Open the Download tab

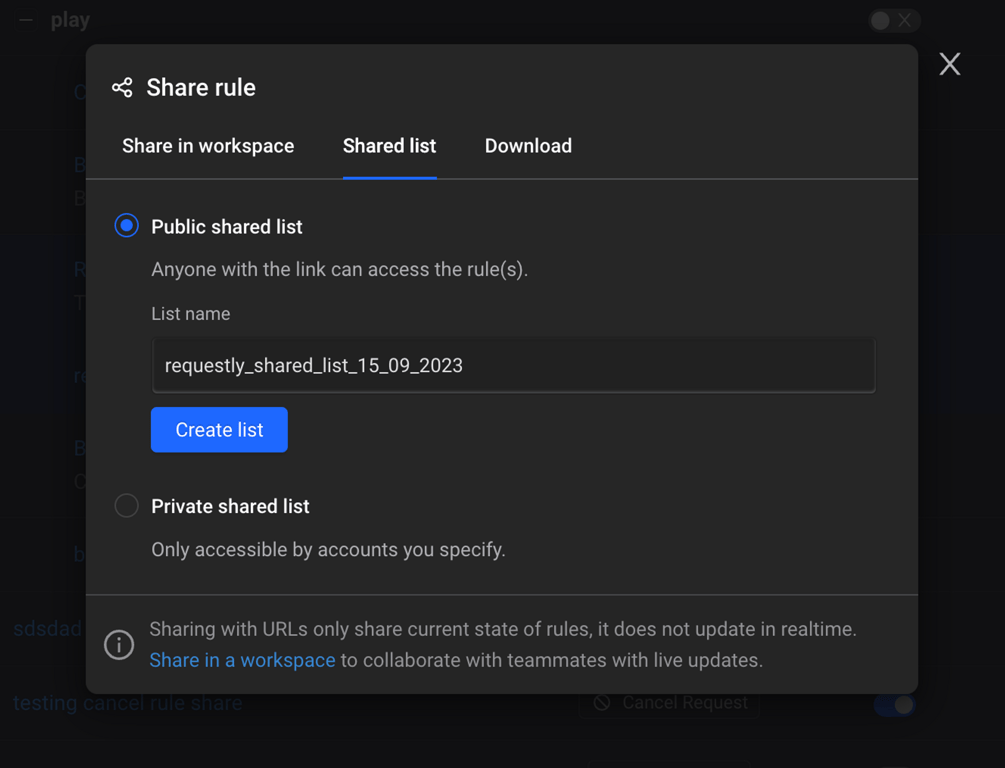[x=528, y=146]
